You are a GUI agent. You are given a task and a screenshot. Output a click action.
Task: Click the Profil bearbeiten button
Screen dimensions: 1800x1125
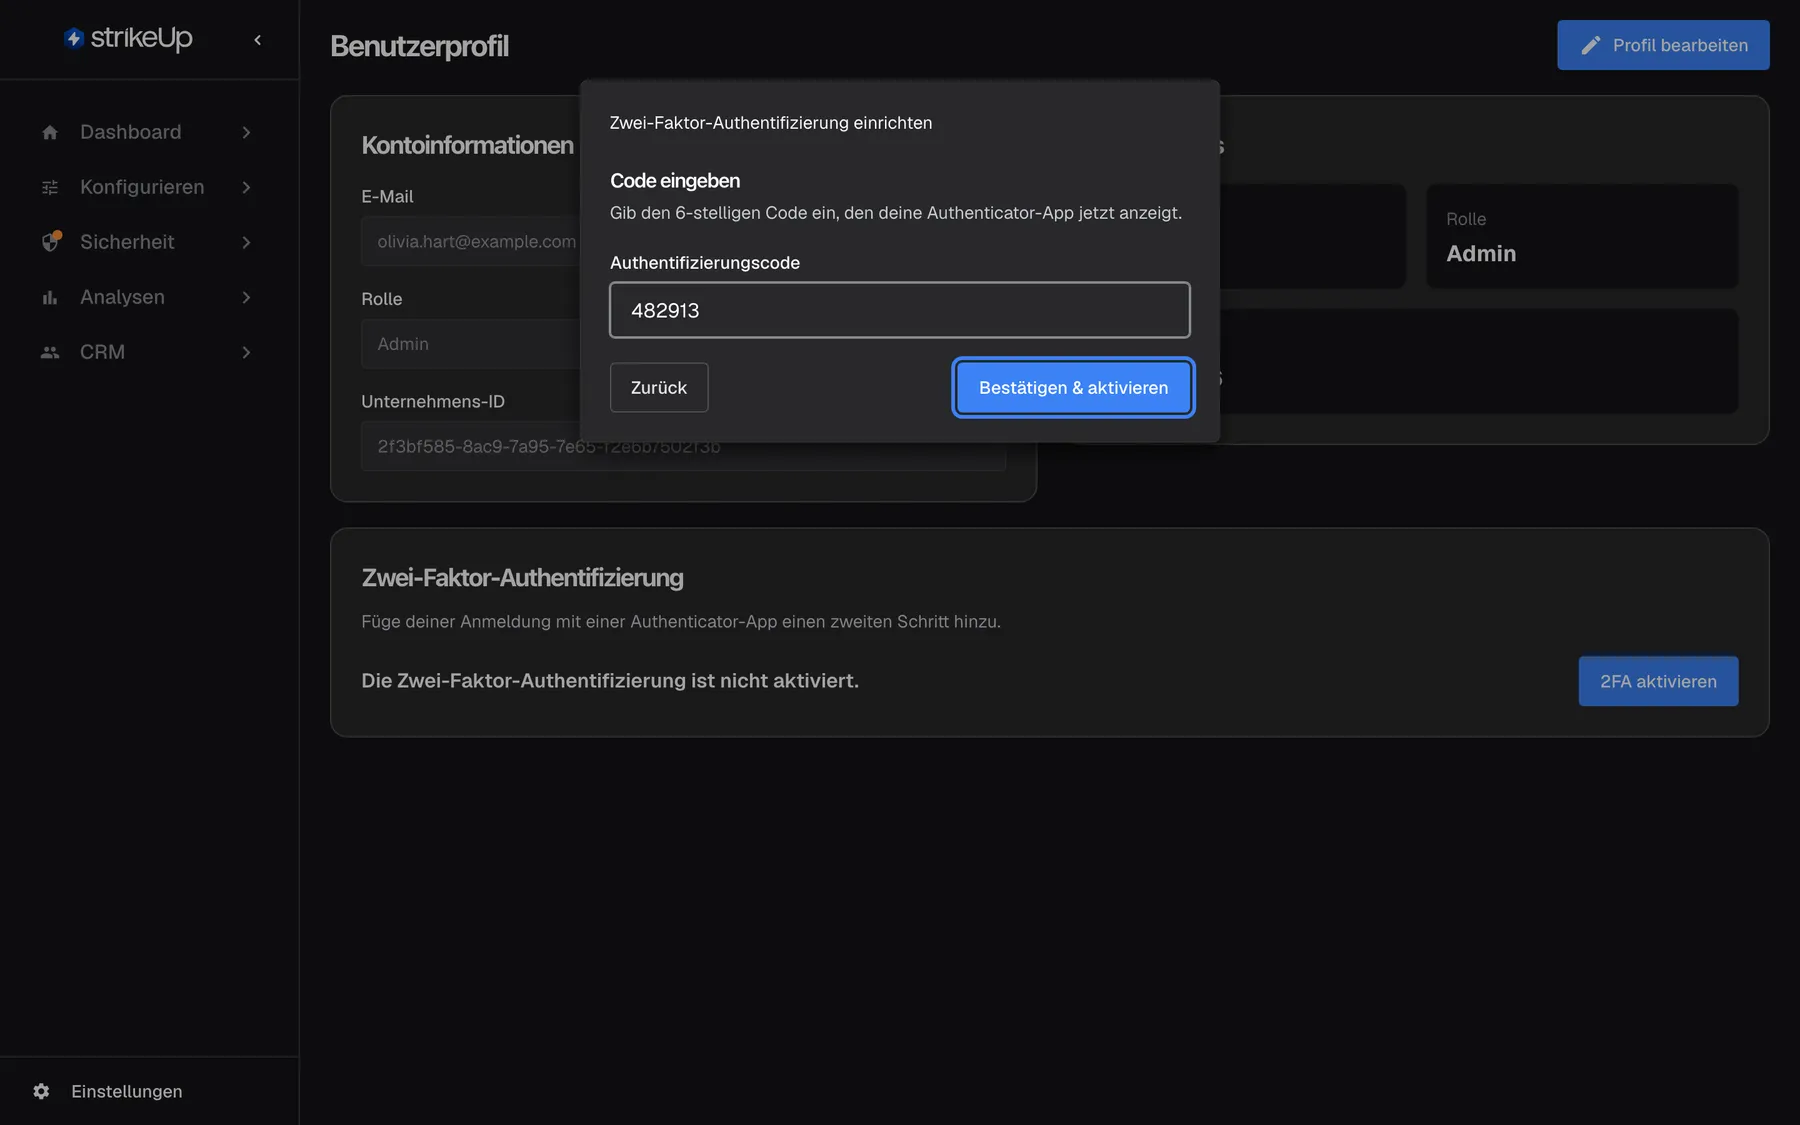click(x=1663, y=45)
